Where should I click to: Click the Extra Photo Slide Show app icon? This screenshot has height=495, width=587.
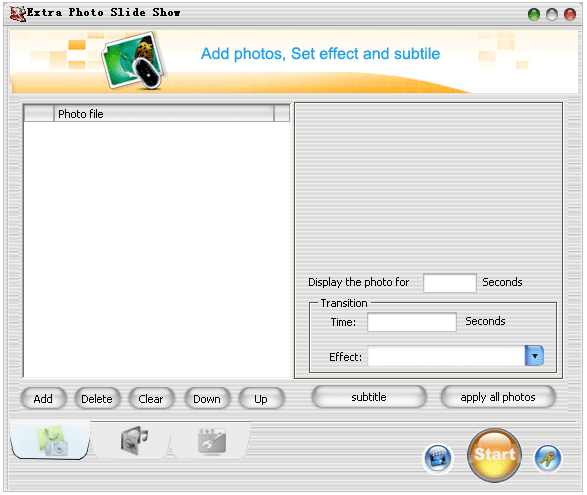17,13
